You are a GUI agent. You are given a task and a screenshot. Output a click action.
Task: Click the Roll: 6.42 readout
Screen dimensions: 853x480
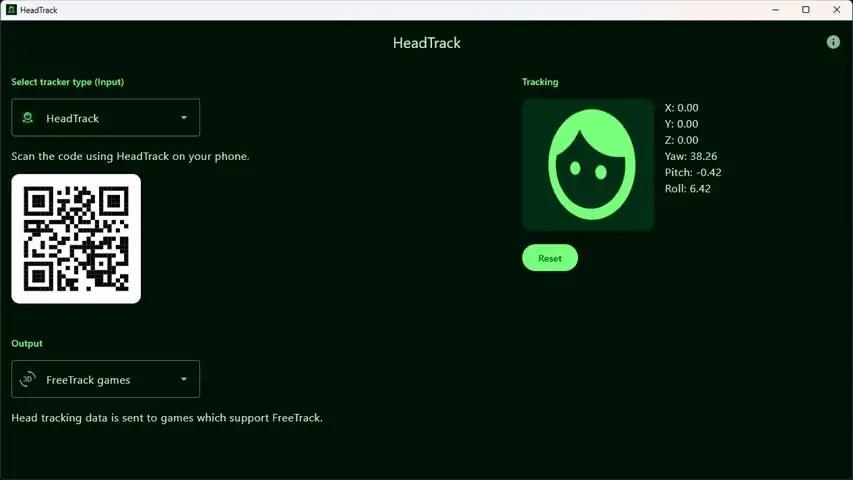pyautogui.click(x=688, y=189)
